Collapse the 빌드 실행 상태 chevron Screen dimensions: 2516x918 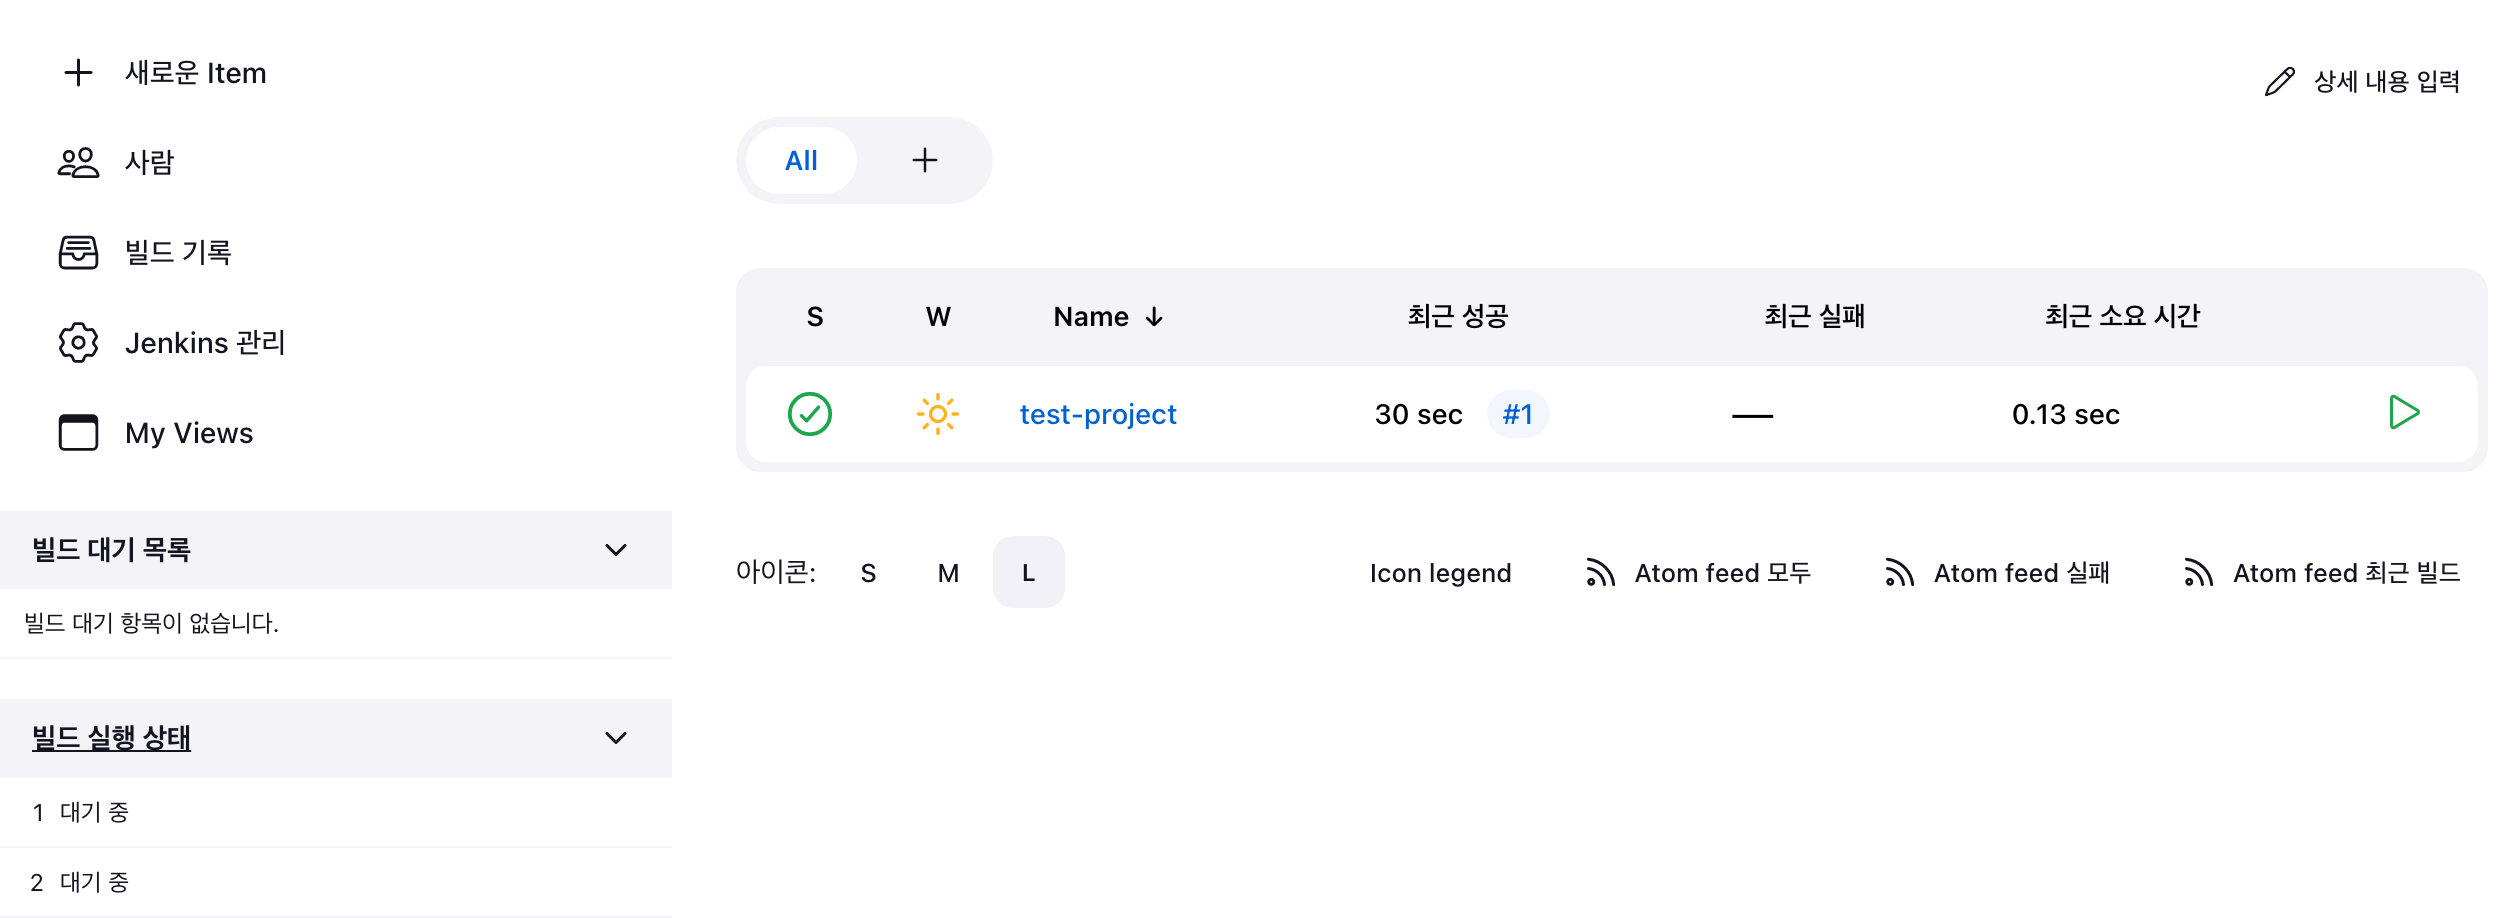tap(616, 738)
